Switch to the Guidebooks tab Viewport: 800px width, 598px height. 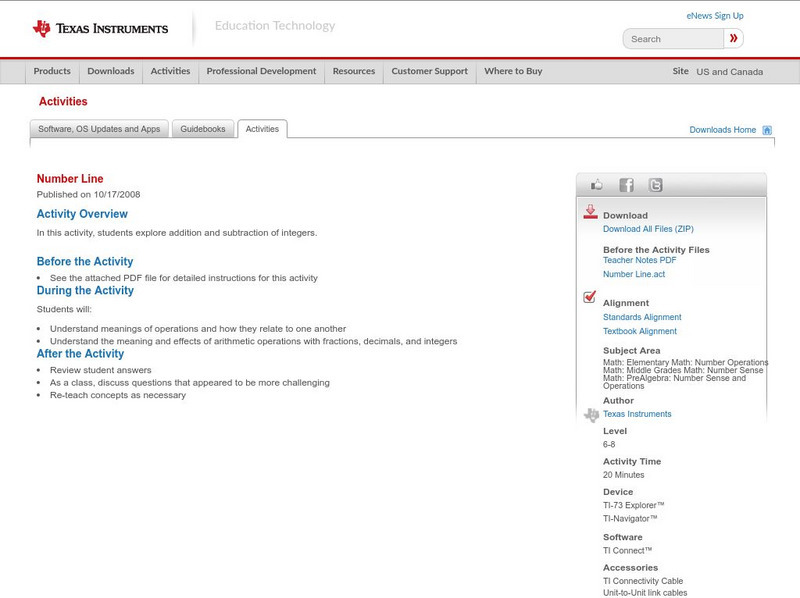pos(203,129)
